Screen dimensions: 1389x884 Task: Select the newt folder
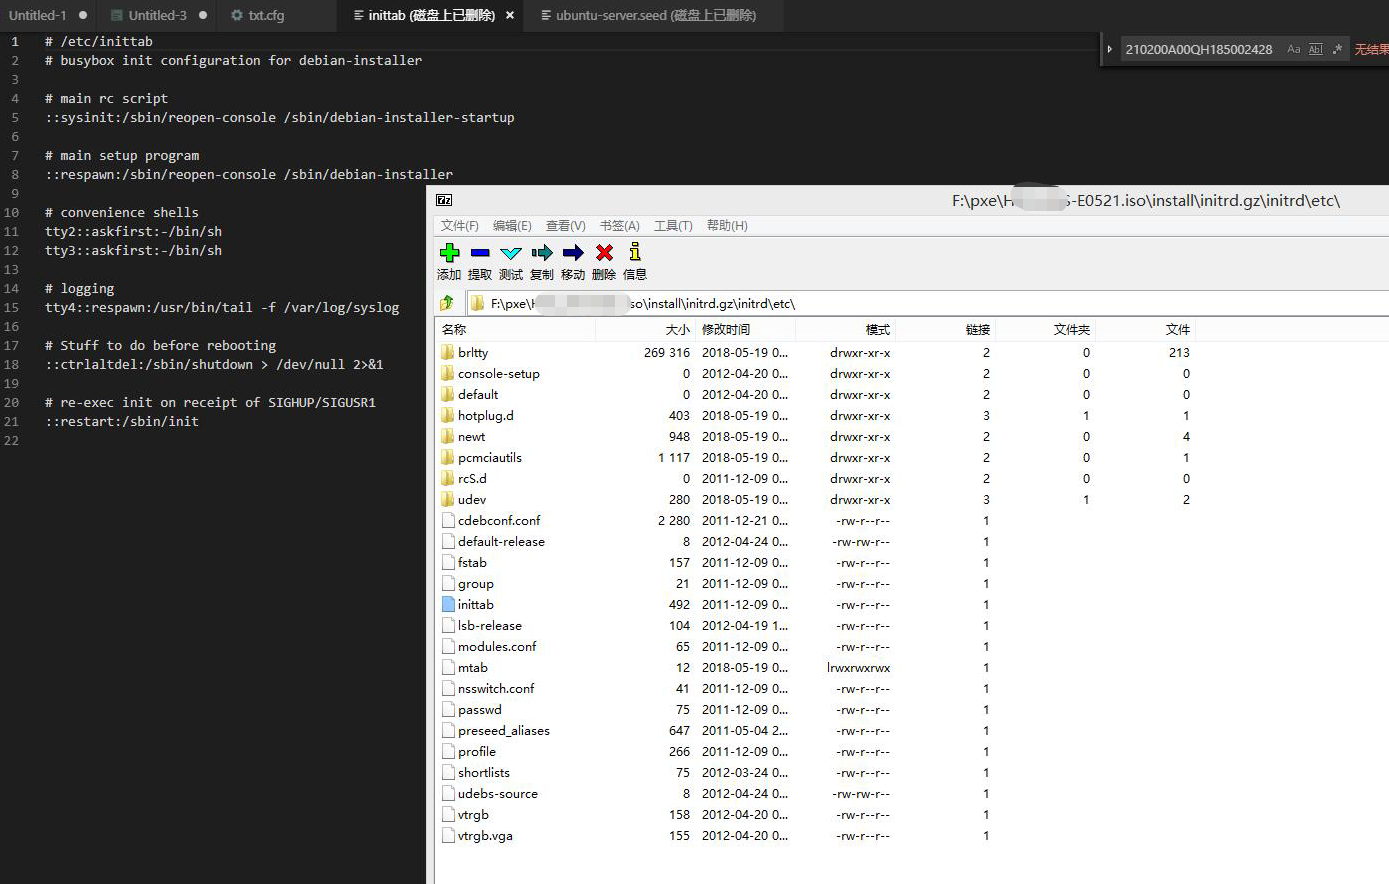pos(471,436)
